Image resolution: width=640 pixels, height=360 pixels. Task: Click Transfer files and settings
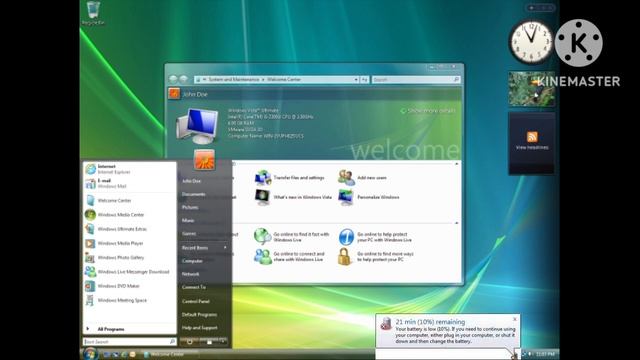[289, 178]
